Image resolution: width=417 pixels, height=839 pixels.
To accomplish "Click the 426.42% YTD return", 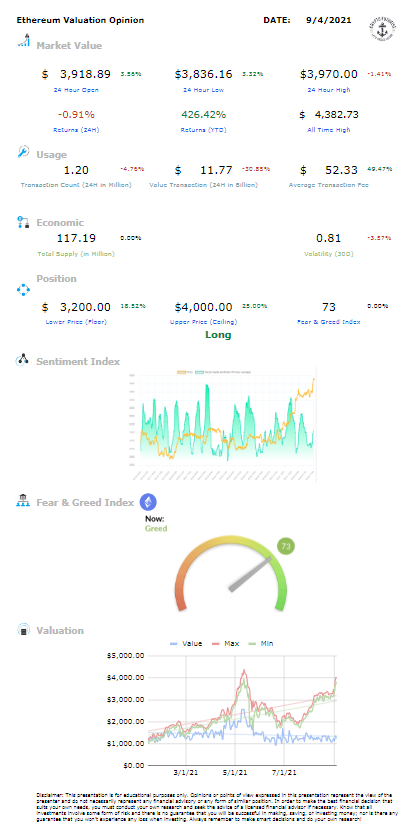I will coord(203,115).
